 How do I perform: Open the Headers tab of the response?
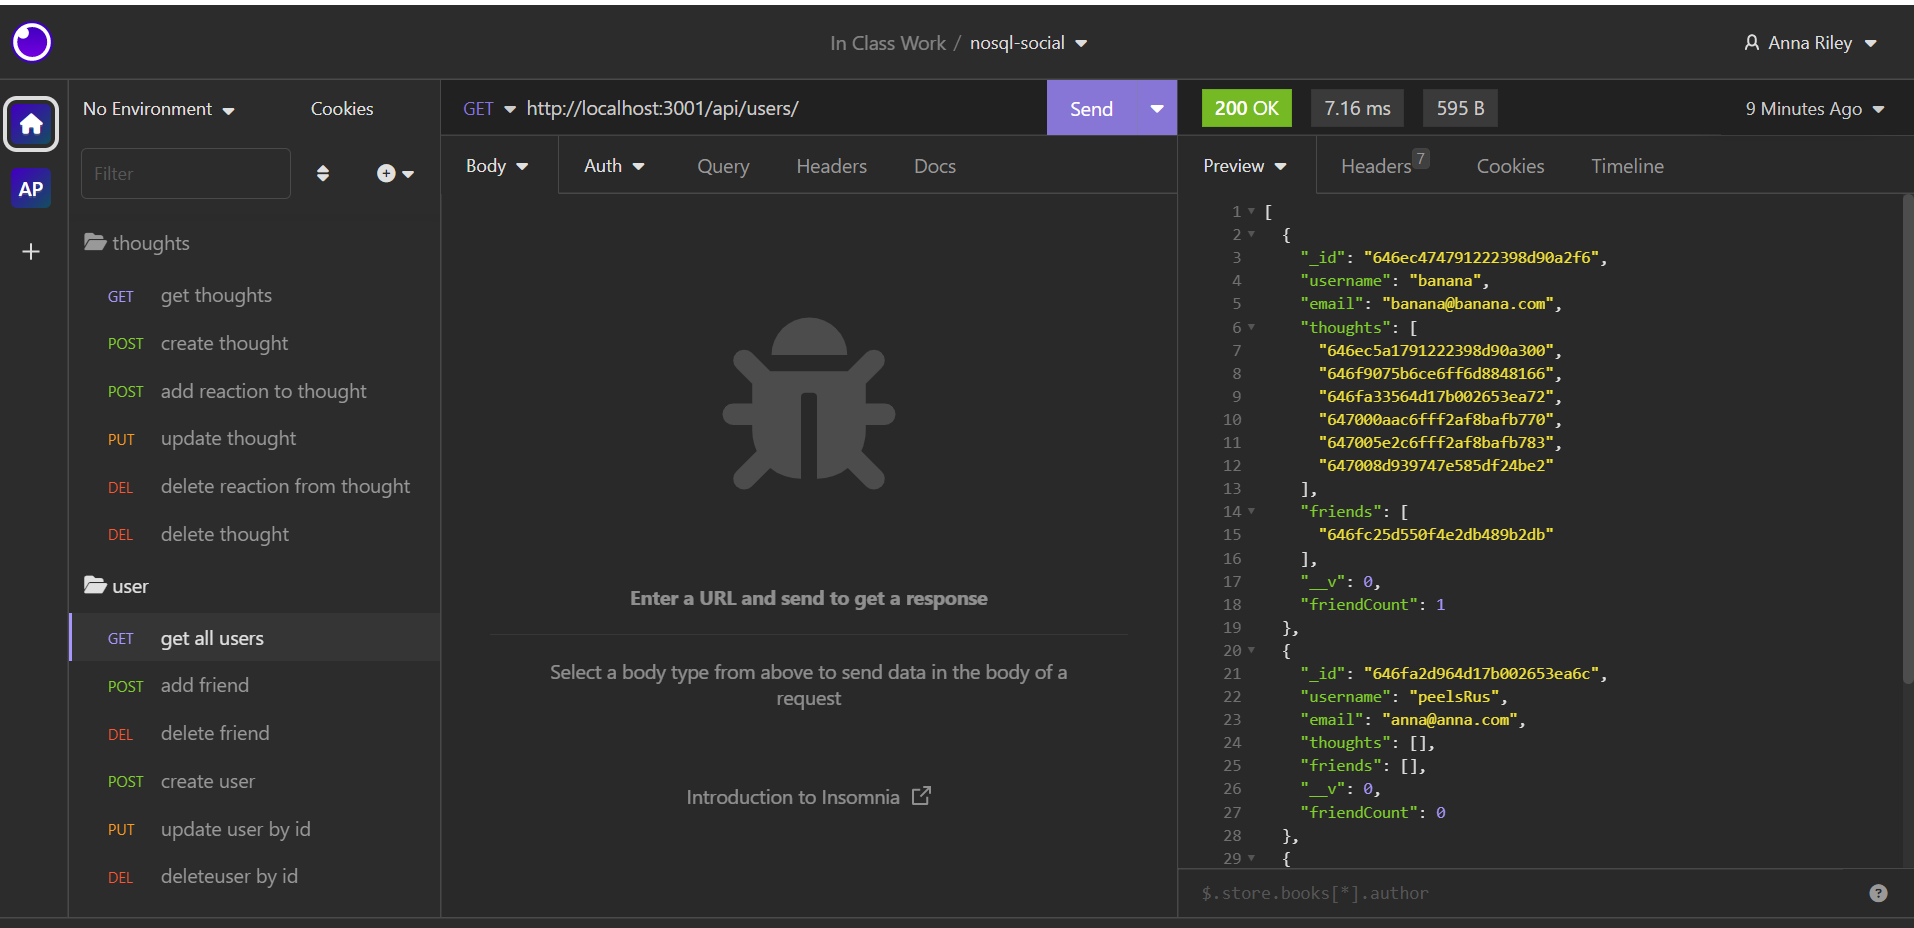(1374, 166)
